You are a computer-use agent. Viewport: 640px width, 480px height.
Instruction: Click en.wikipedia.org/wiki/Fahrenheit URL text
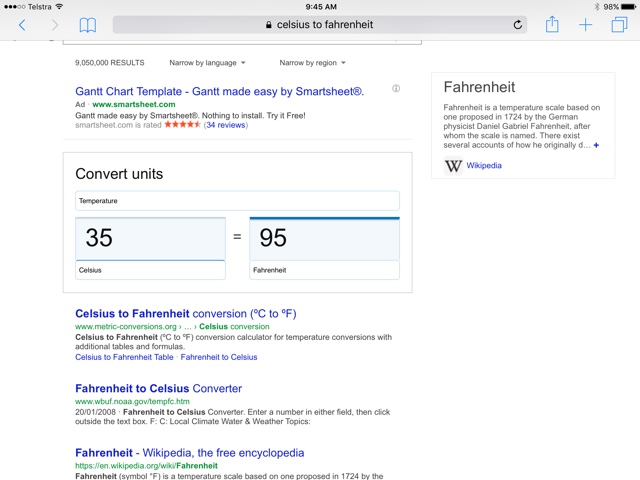(x=146, y=466)
